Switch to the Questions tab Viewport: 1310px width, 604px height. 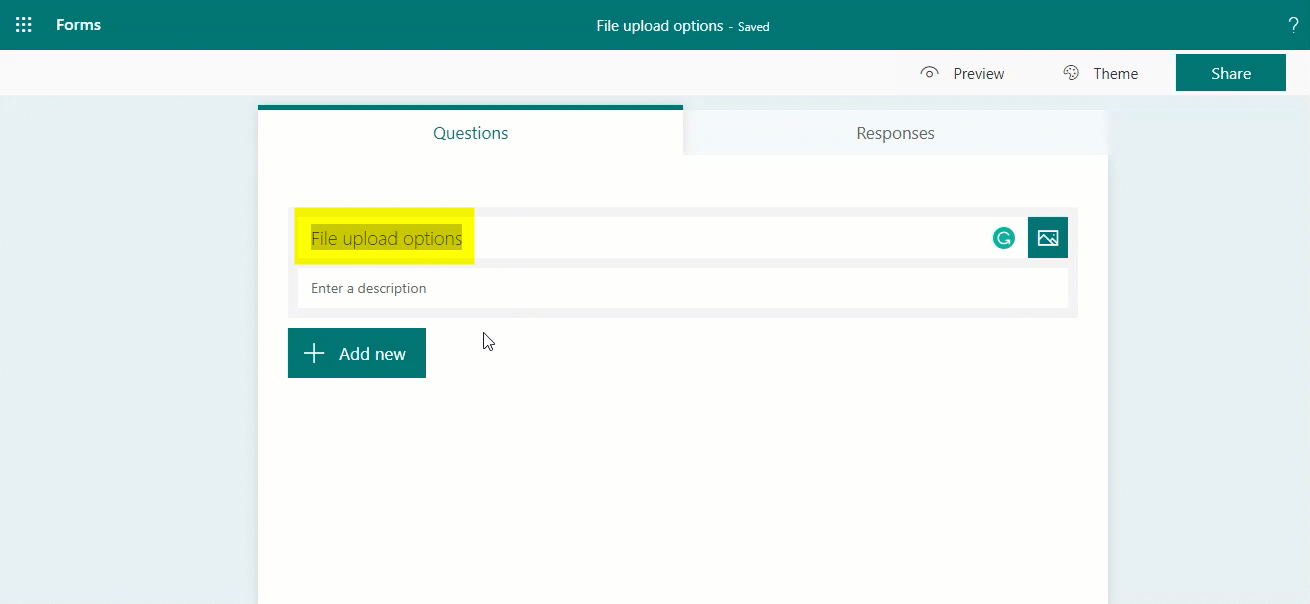coord(470,133)
